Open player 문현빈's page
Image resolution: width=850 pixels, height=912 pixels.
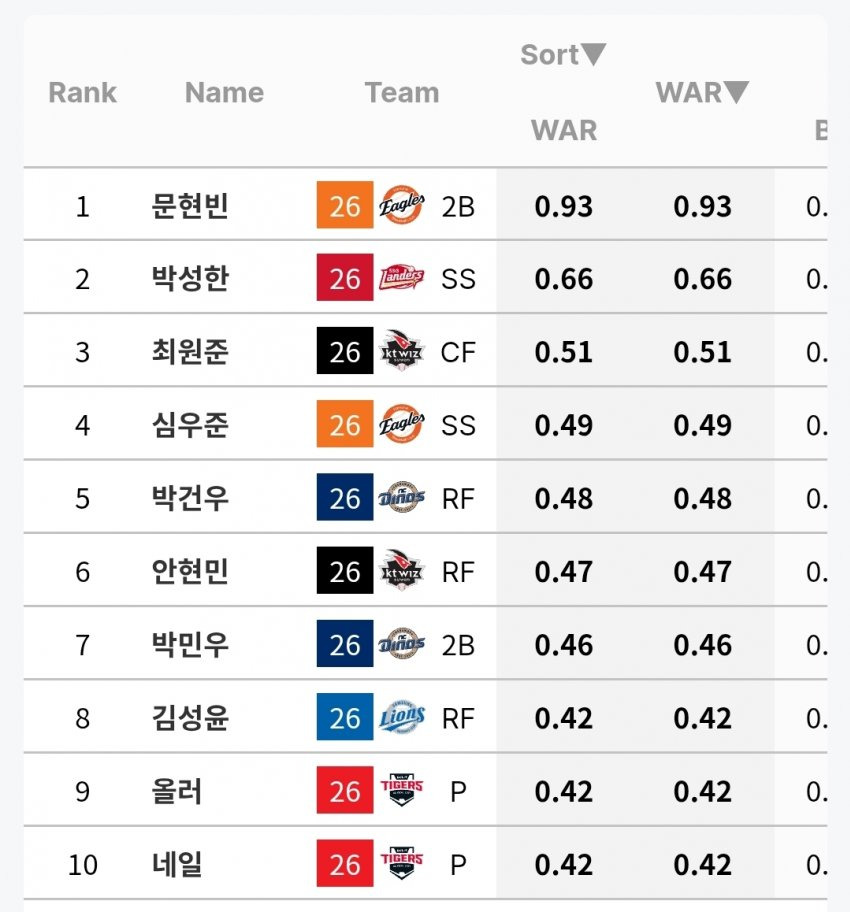click(190, 206)
